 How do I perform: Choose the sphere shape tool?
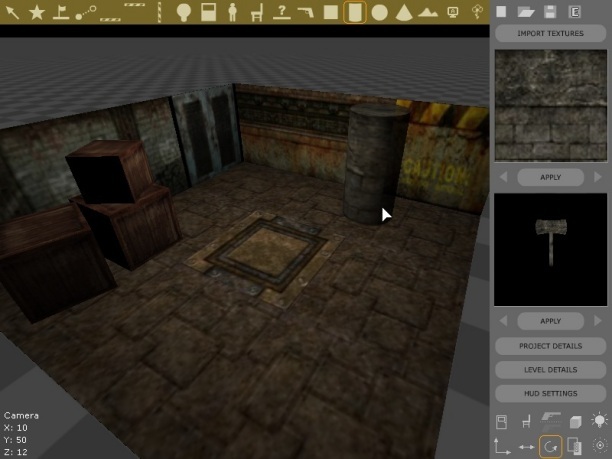click(379, 12)
